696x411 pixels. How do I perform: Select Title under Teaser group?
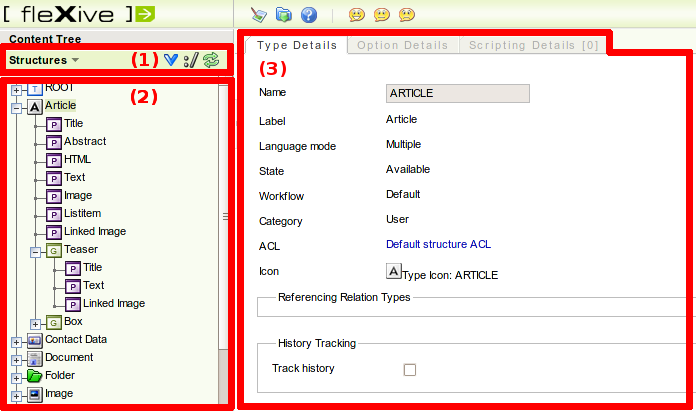92,267
